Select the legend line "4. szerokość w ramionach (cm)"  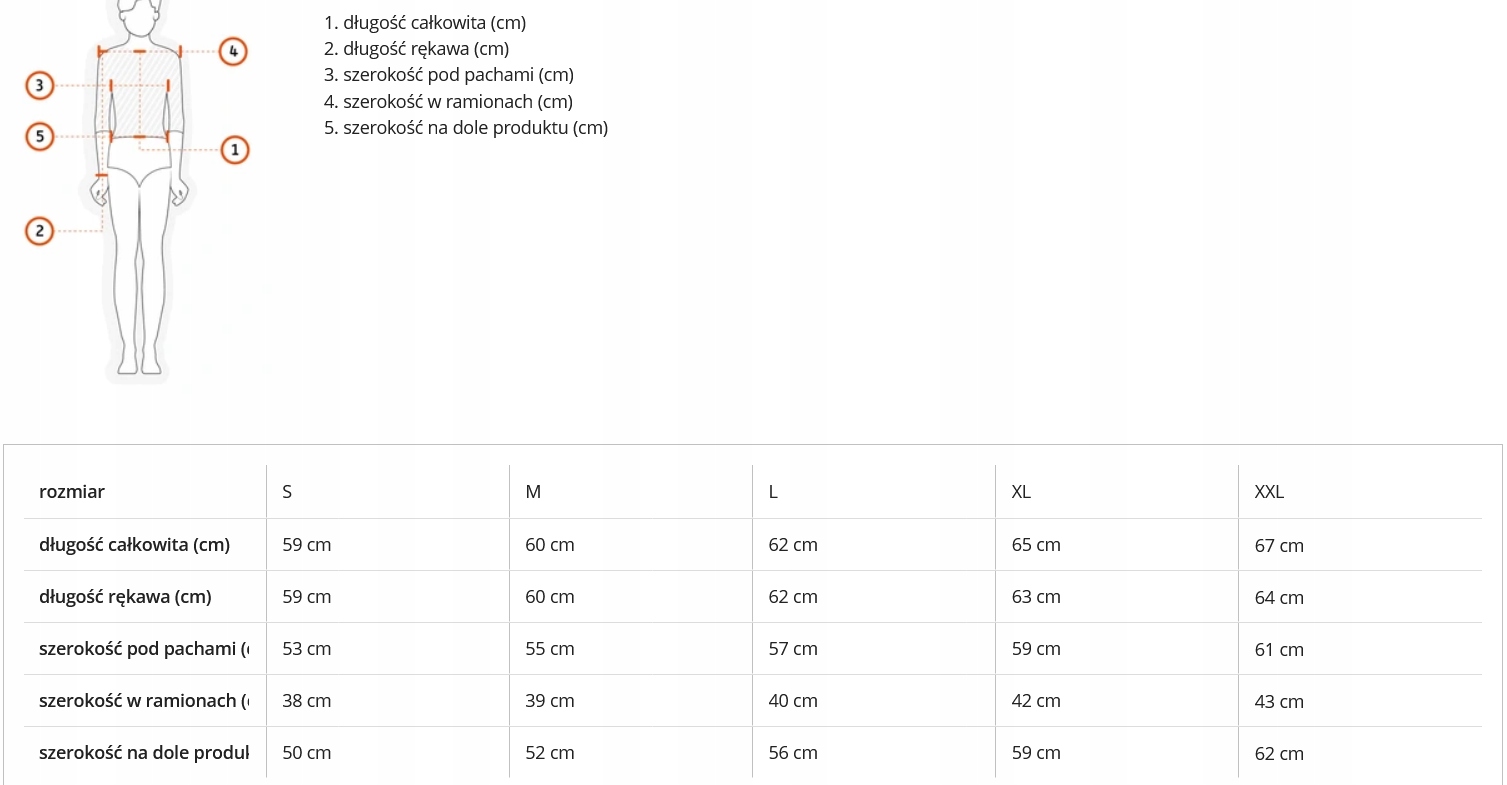point(448,101)
